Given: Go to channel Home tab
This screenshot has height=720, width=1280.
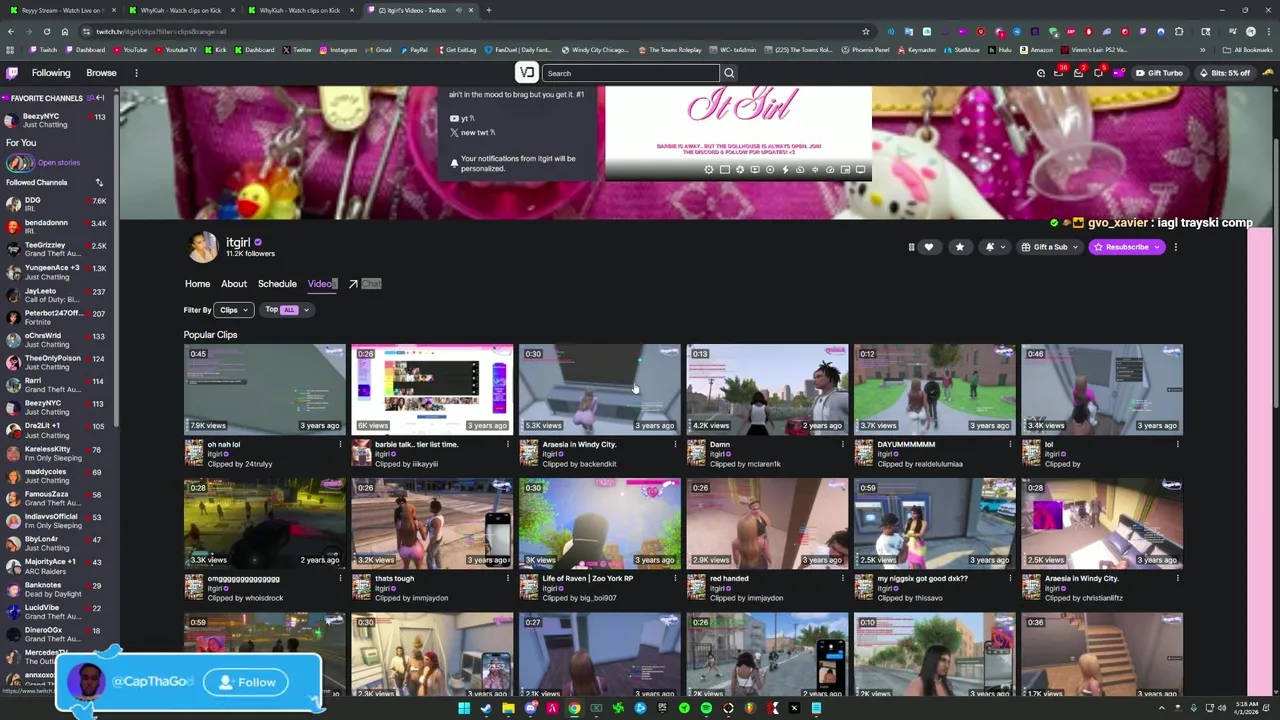Looking at the screenshot, I should (197, 284).
